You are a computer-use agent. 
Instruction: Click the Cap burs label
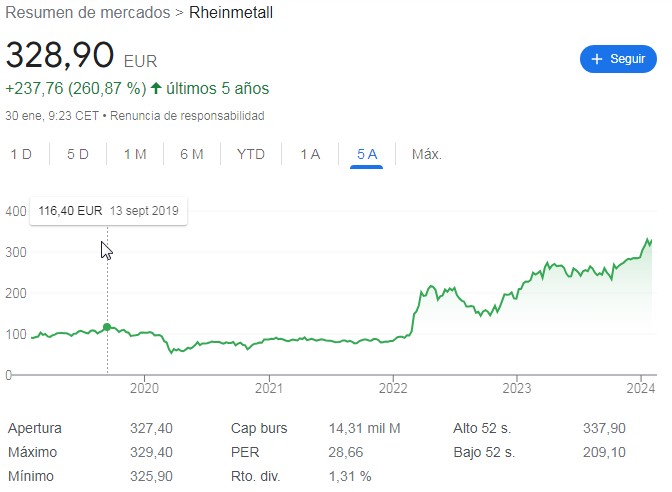pos(259,428)
